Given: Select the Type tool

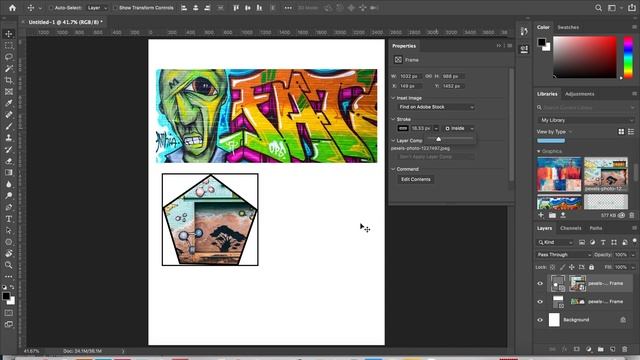Looking at the screenshot, I should pos(9,219).
